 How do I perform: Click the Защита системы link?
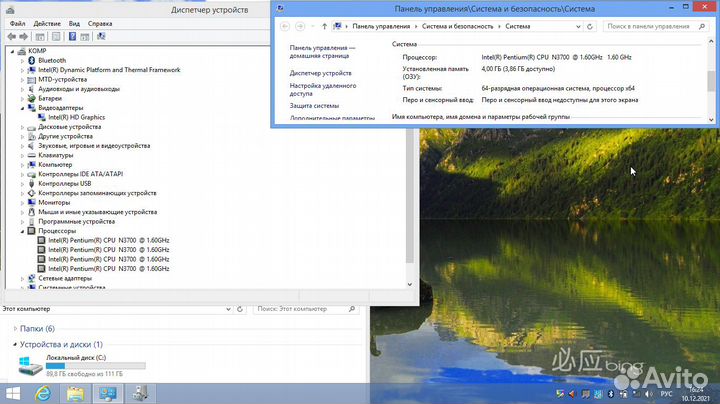314,105
